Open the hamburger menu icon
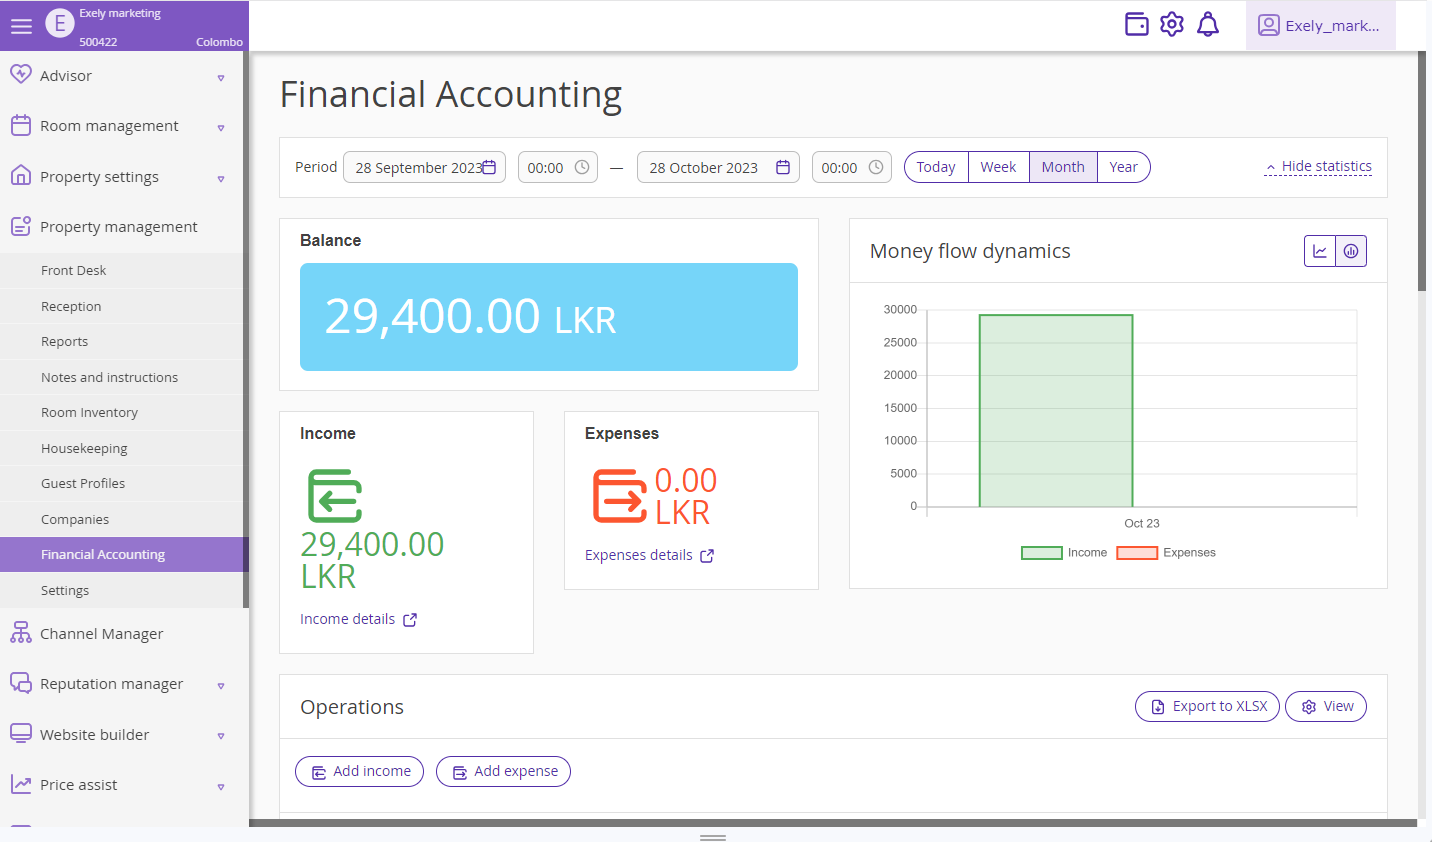 tap(21, 27)
